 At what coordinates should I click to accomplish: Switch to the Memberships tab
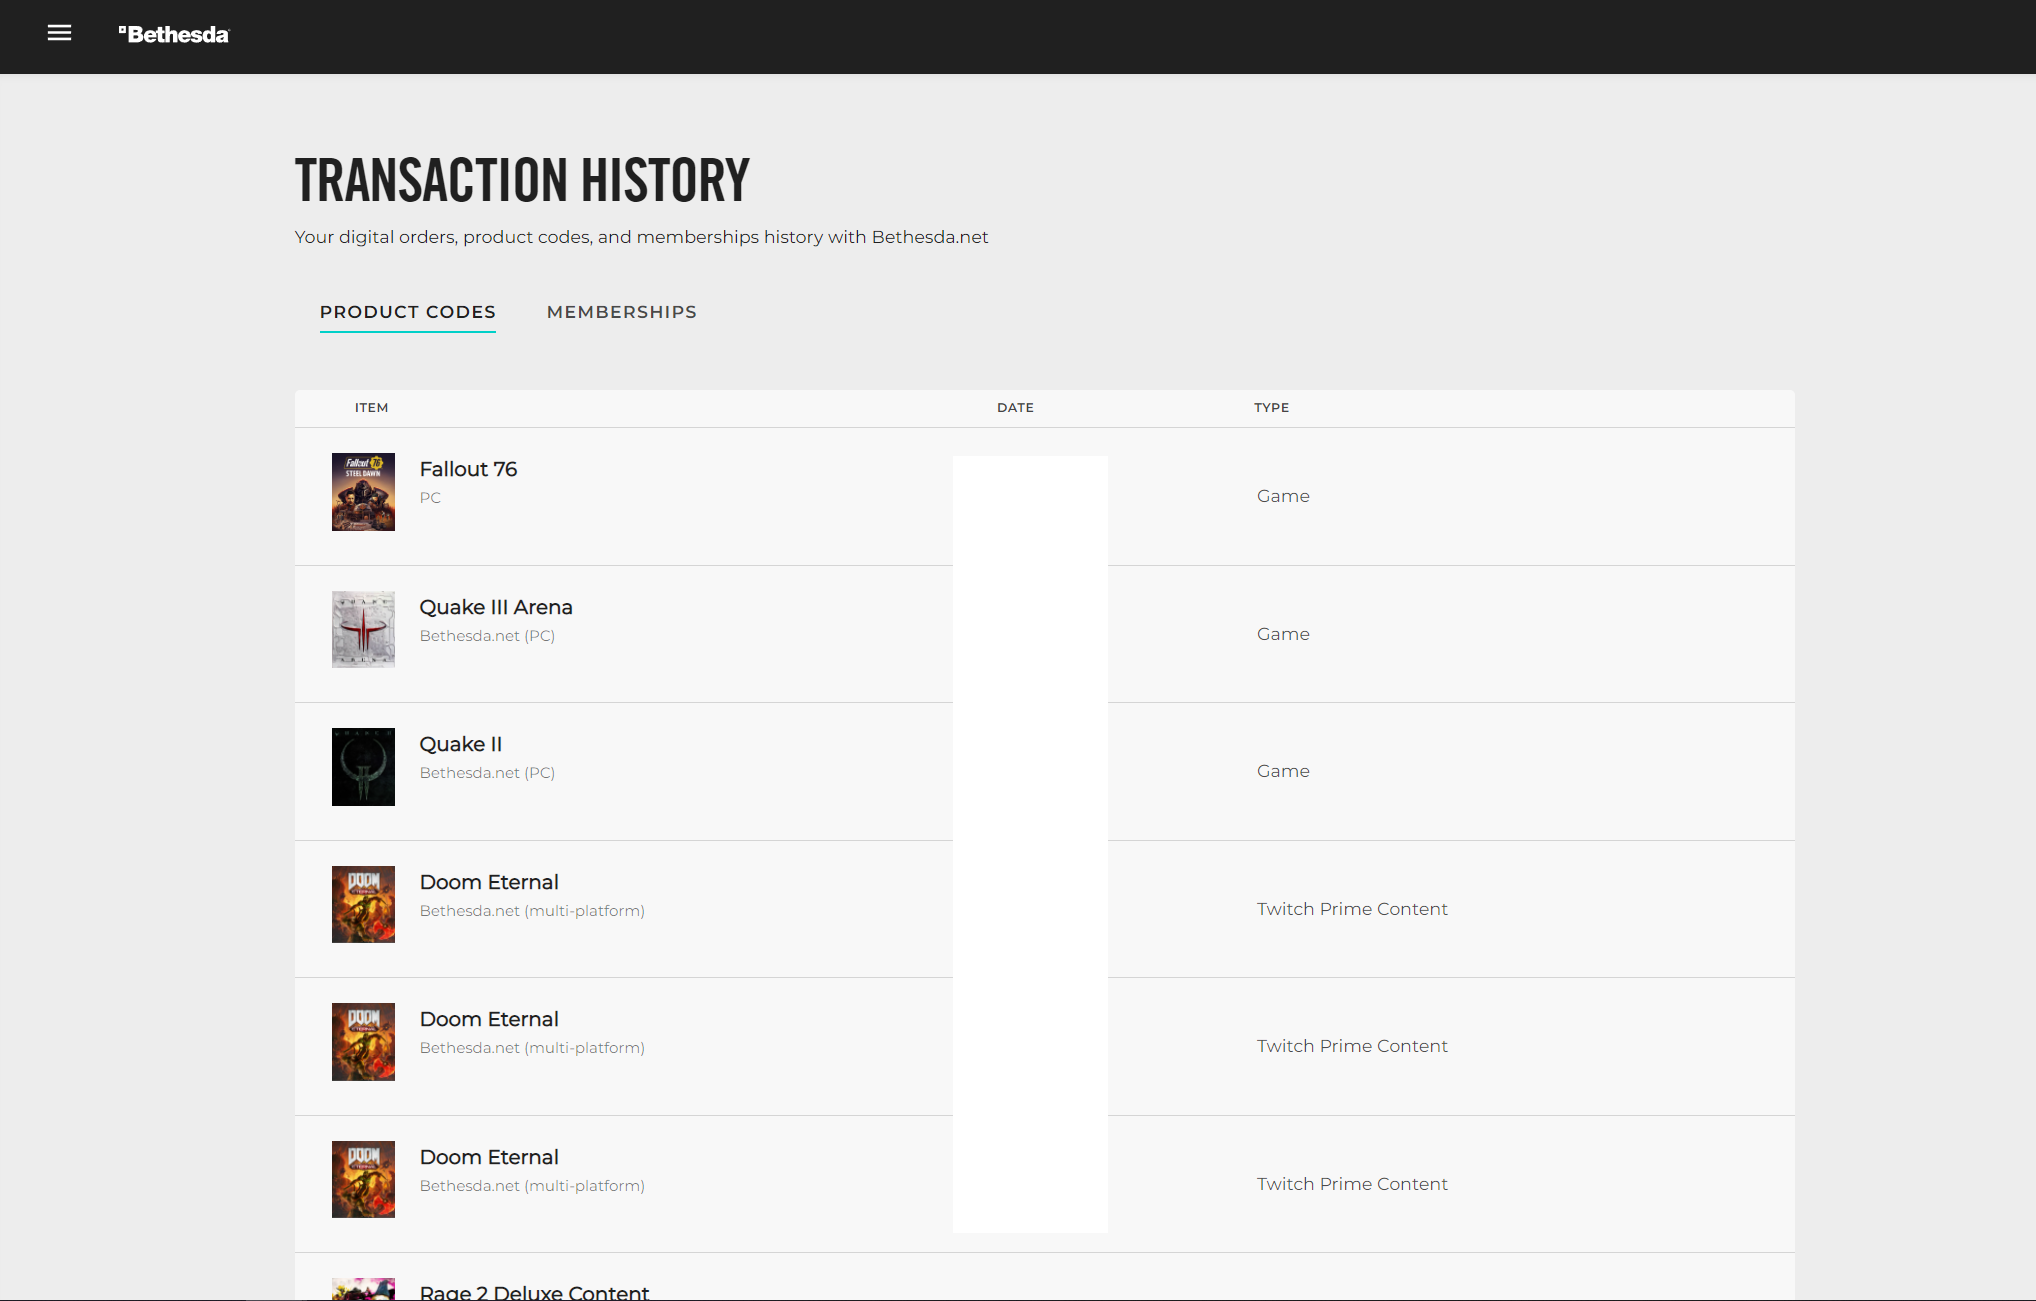(x=620, y=312)
